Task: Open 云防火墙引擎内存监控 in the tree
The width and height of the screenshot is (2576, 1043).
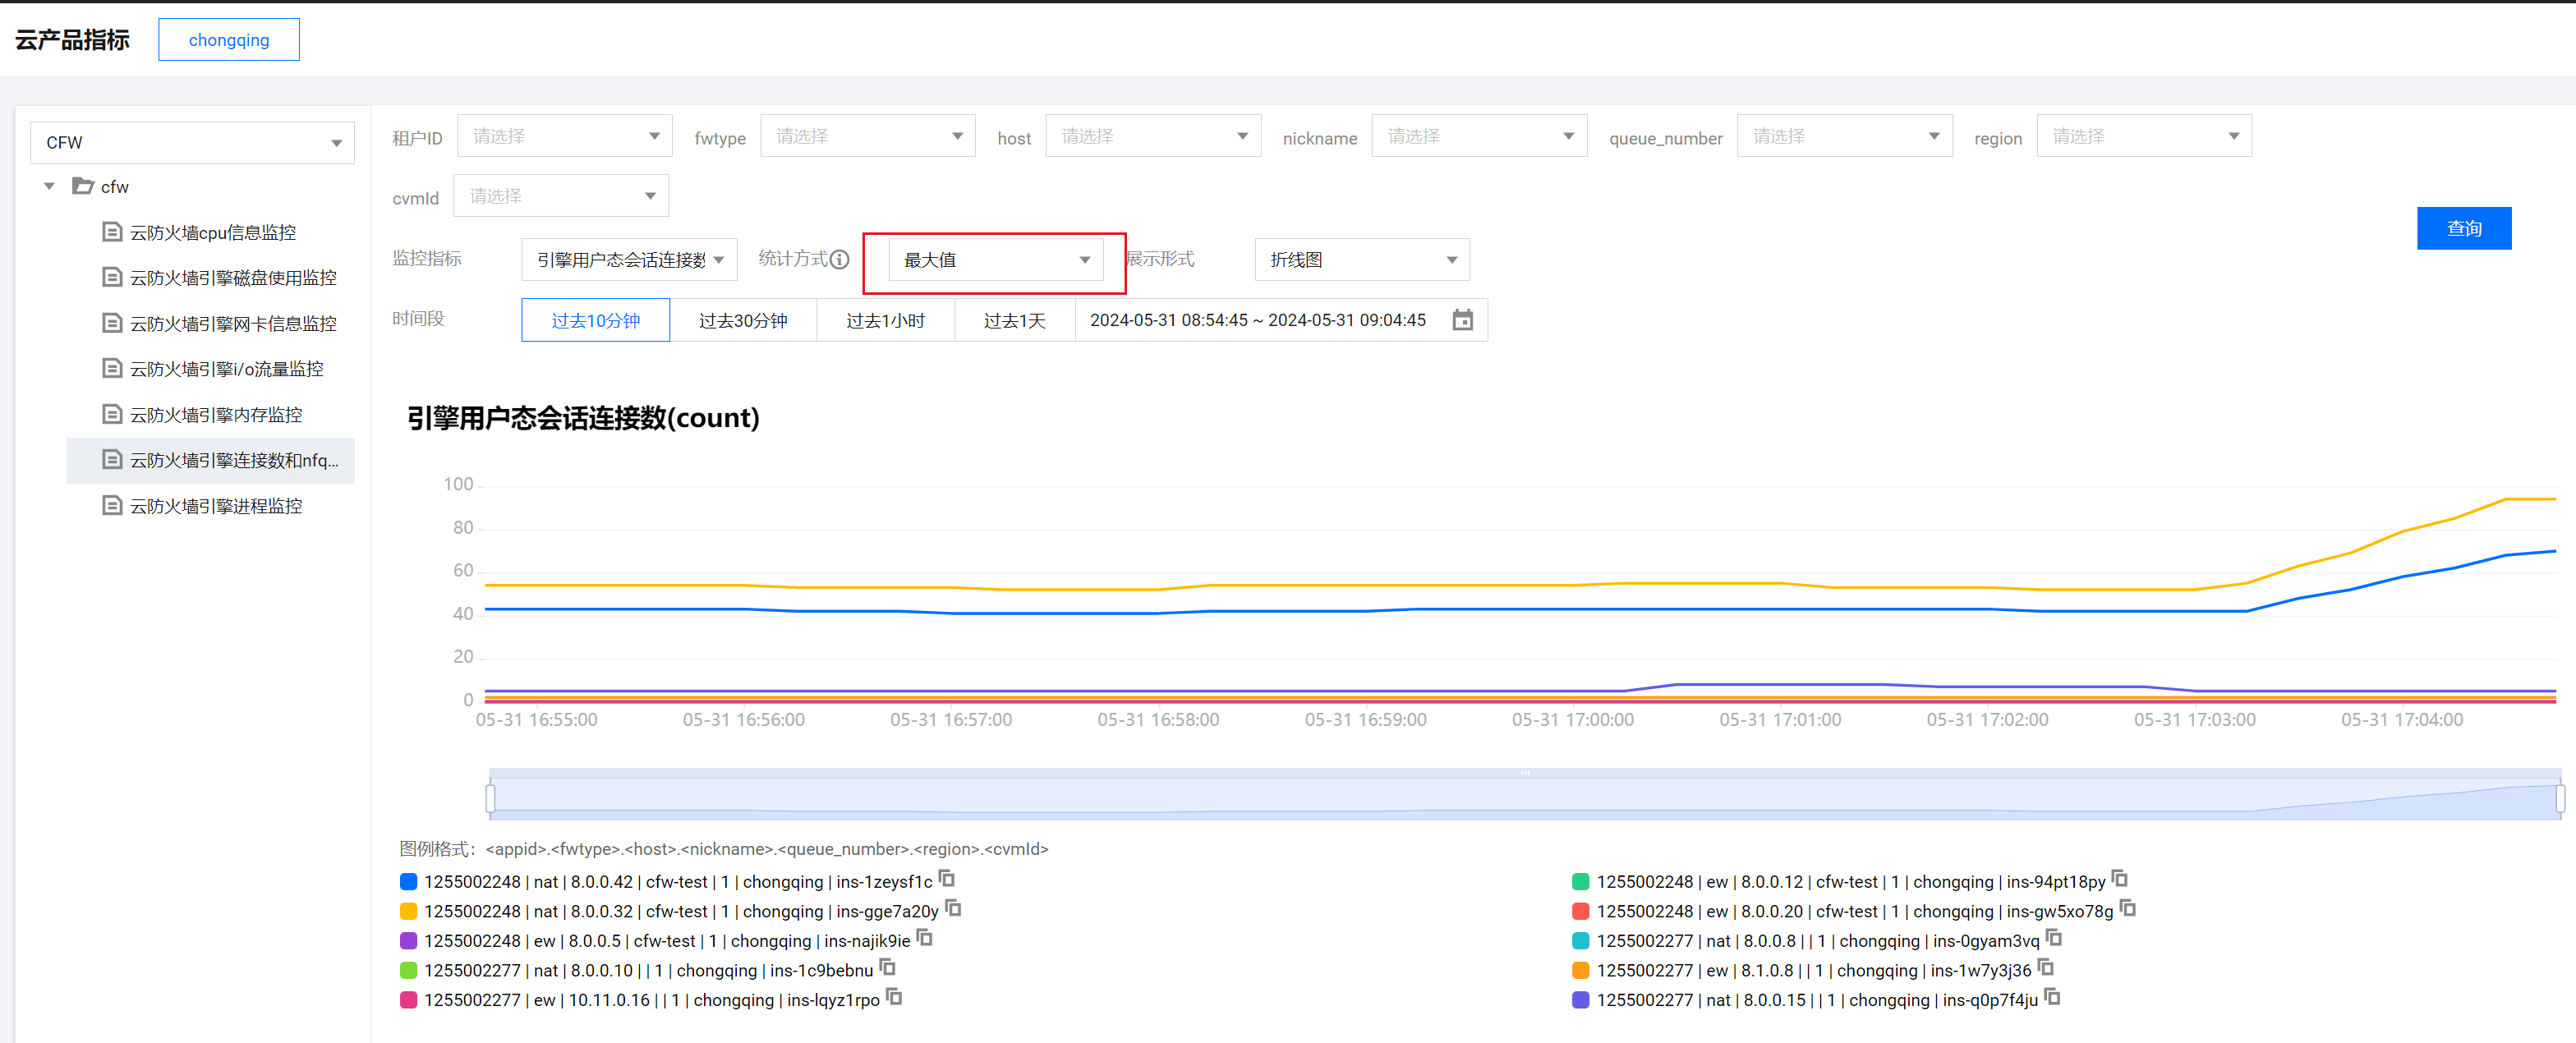Action: point(215,415)
